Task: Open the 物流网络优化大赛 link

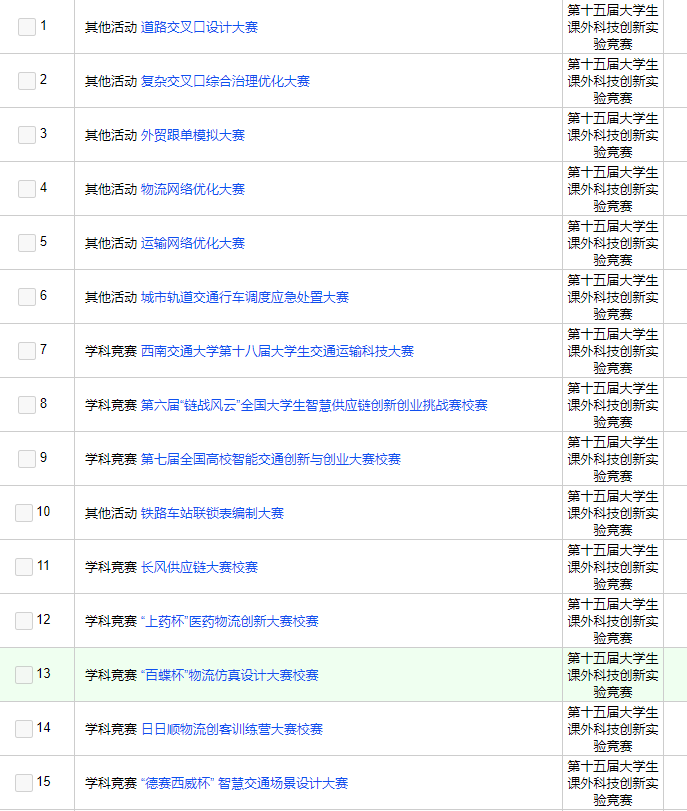Action: tap(193, 189)
